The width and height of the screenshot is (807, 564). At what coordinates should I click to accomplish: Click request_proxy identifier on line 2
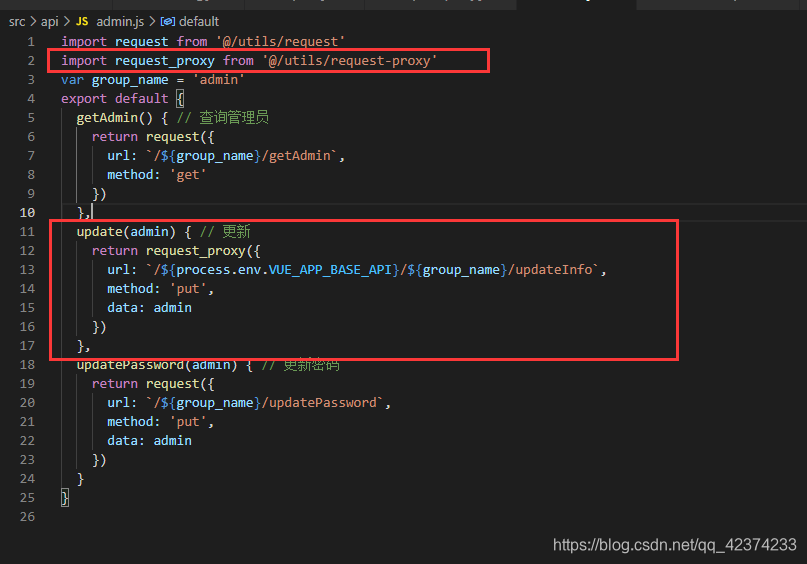165,61
